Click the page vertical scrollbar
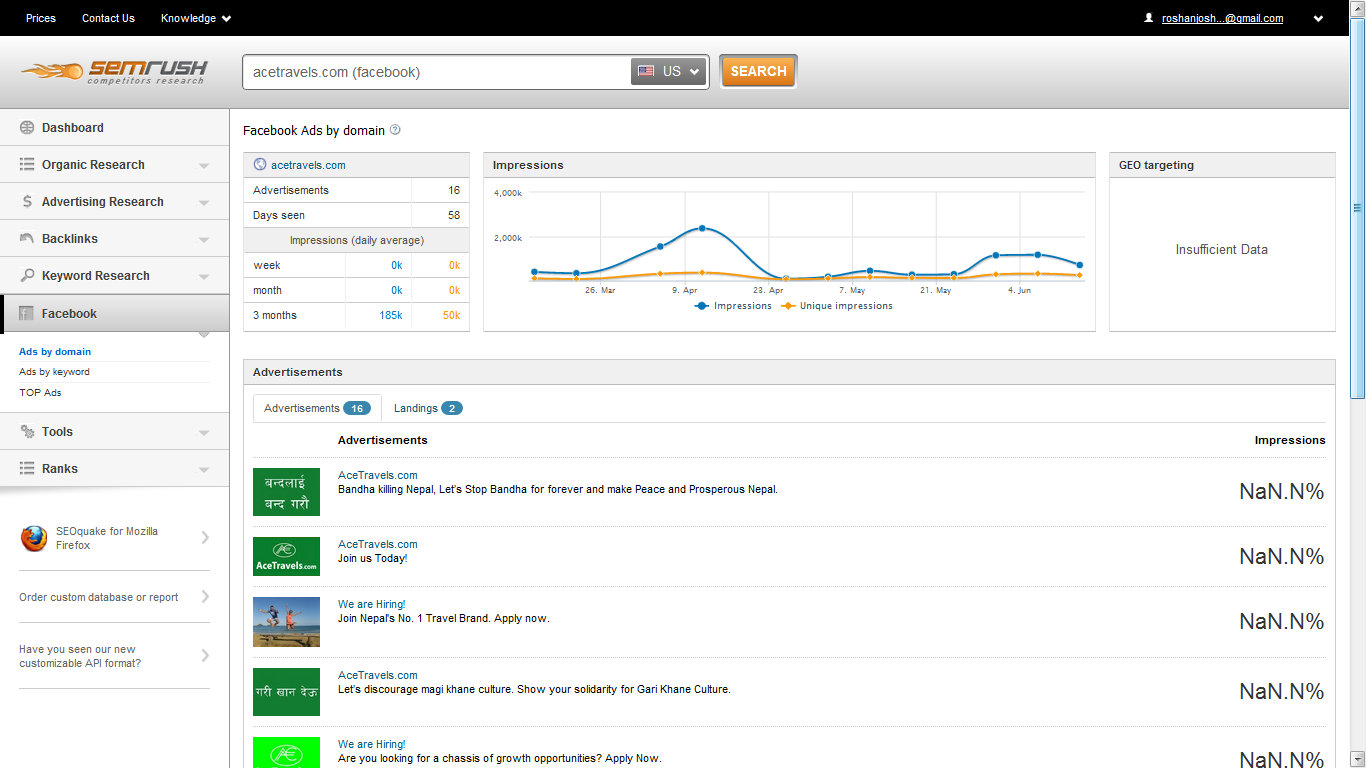Screen dimensions: 1366x768 1358,207
